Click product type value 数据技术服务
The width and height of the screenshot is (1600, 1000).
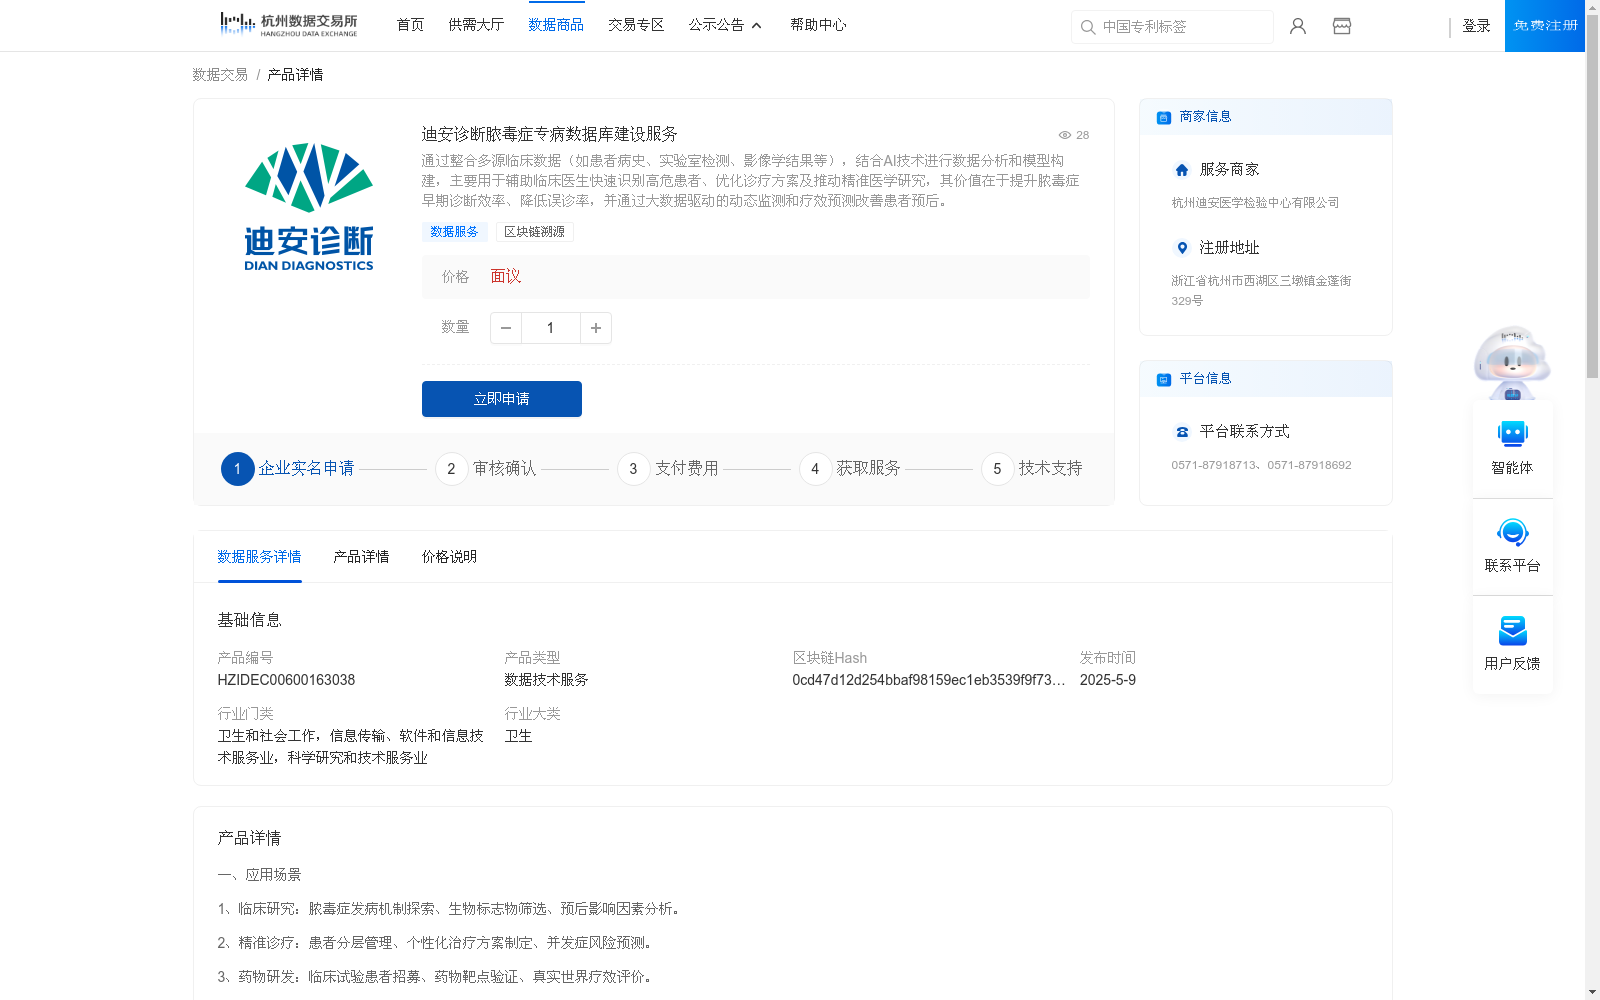(546, 680)
